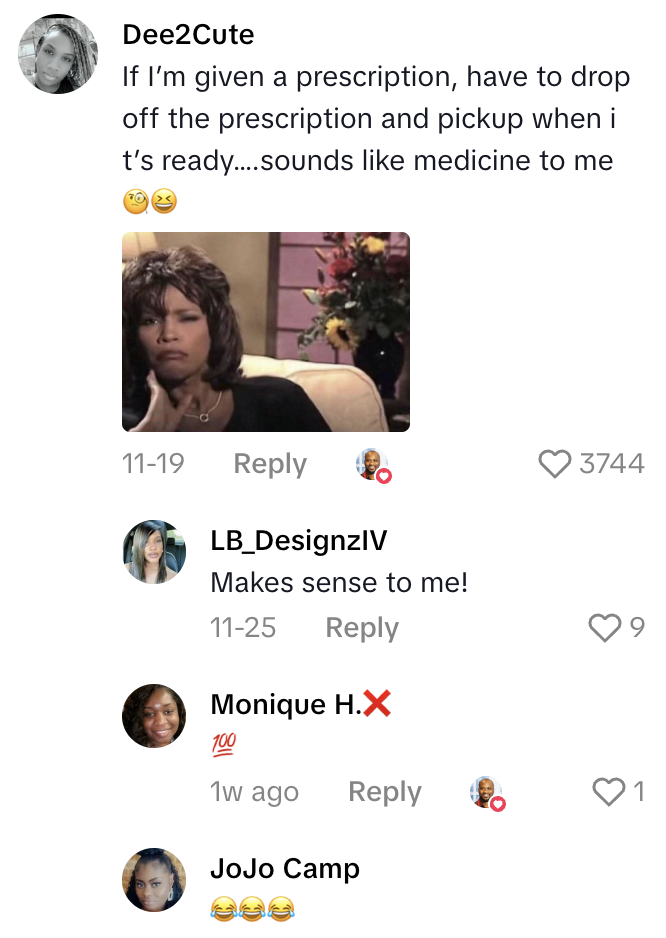Like Dee2Cute's comment with the heart
Viewport: 666px width, 938px height.
click(554, 464)
